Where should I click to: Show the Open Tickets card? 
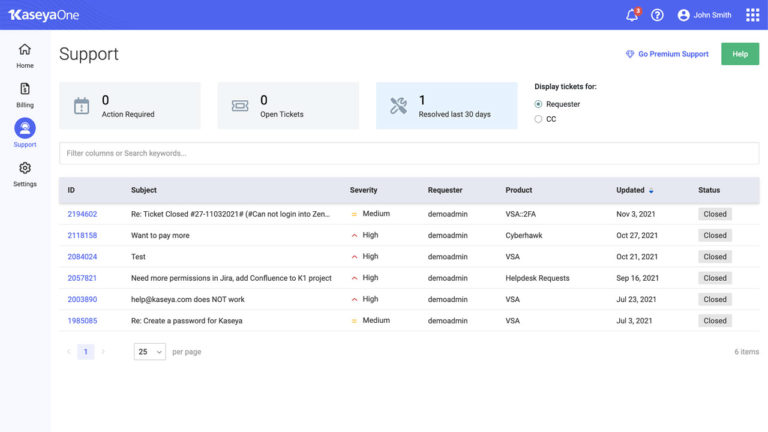(288, 106)
